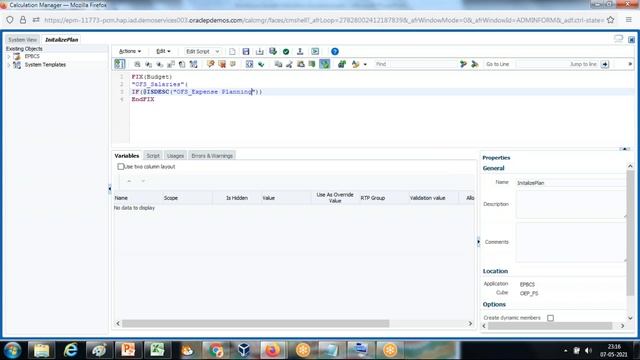Click the Variables table horizontal scrollbar
Screen dimensions: 640x360
(255, 324)
